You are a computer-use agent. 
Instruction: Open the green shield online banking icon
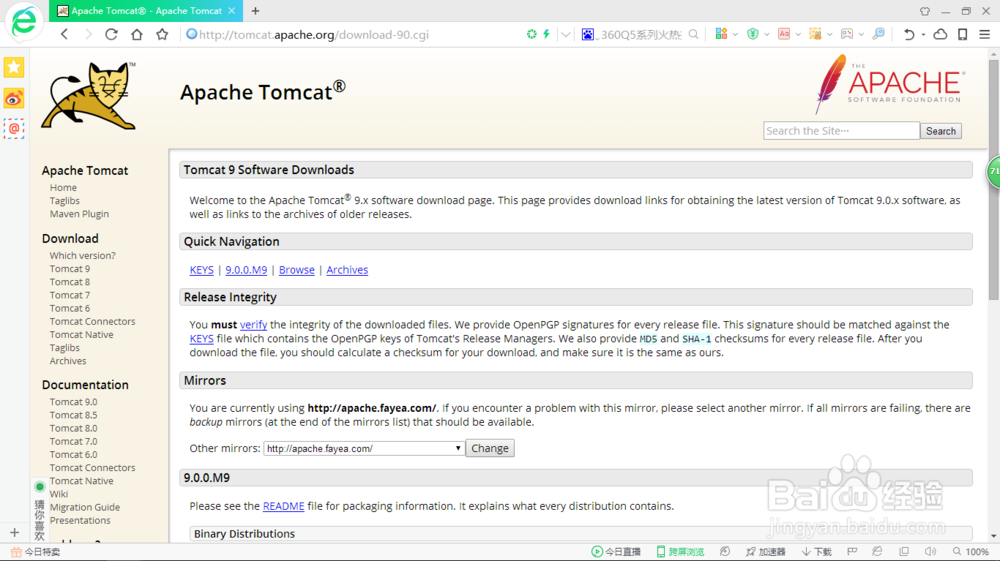pyautogui.click(x=753, y=34)
